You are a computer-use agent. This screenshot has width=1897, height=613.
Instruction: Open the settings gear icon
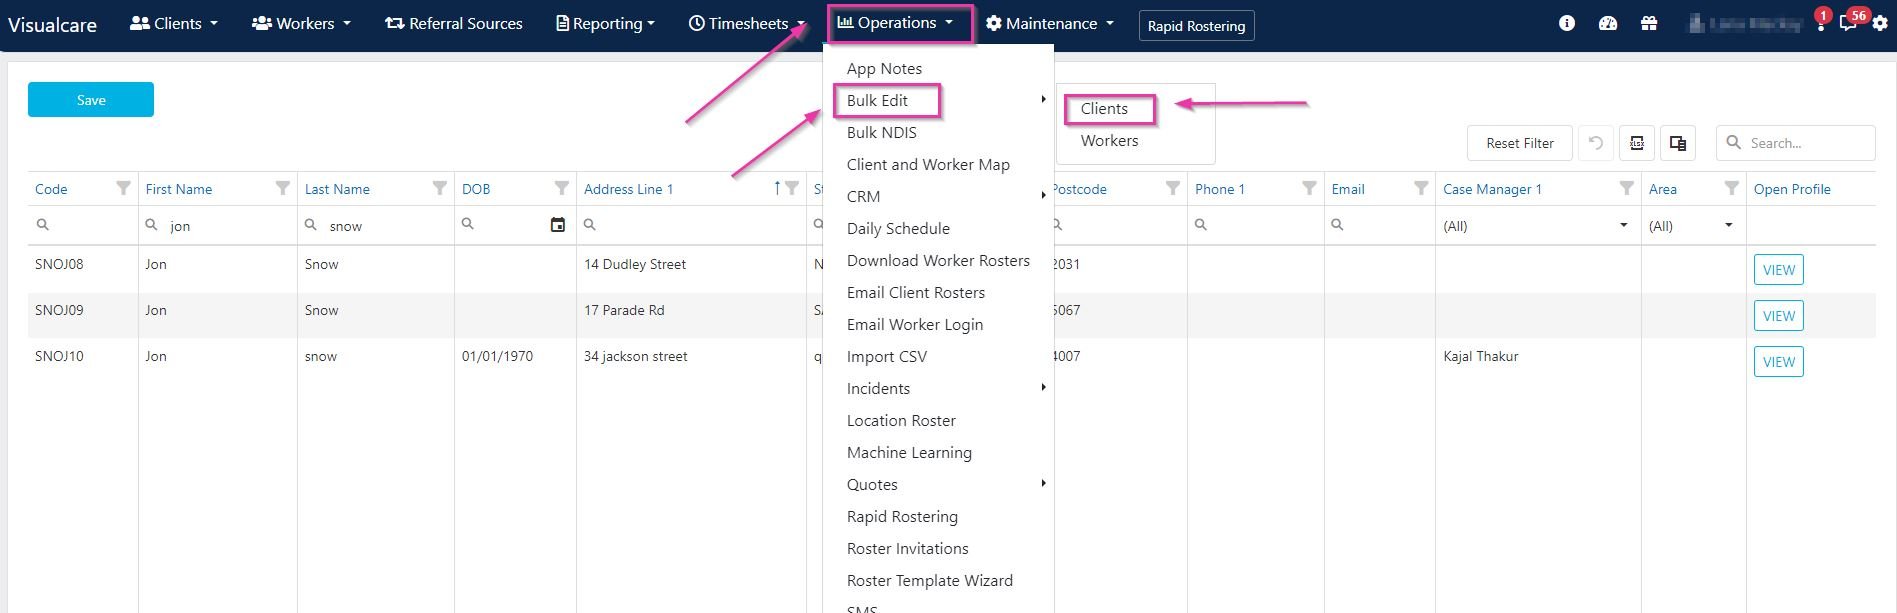pos(1880,23)
